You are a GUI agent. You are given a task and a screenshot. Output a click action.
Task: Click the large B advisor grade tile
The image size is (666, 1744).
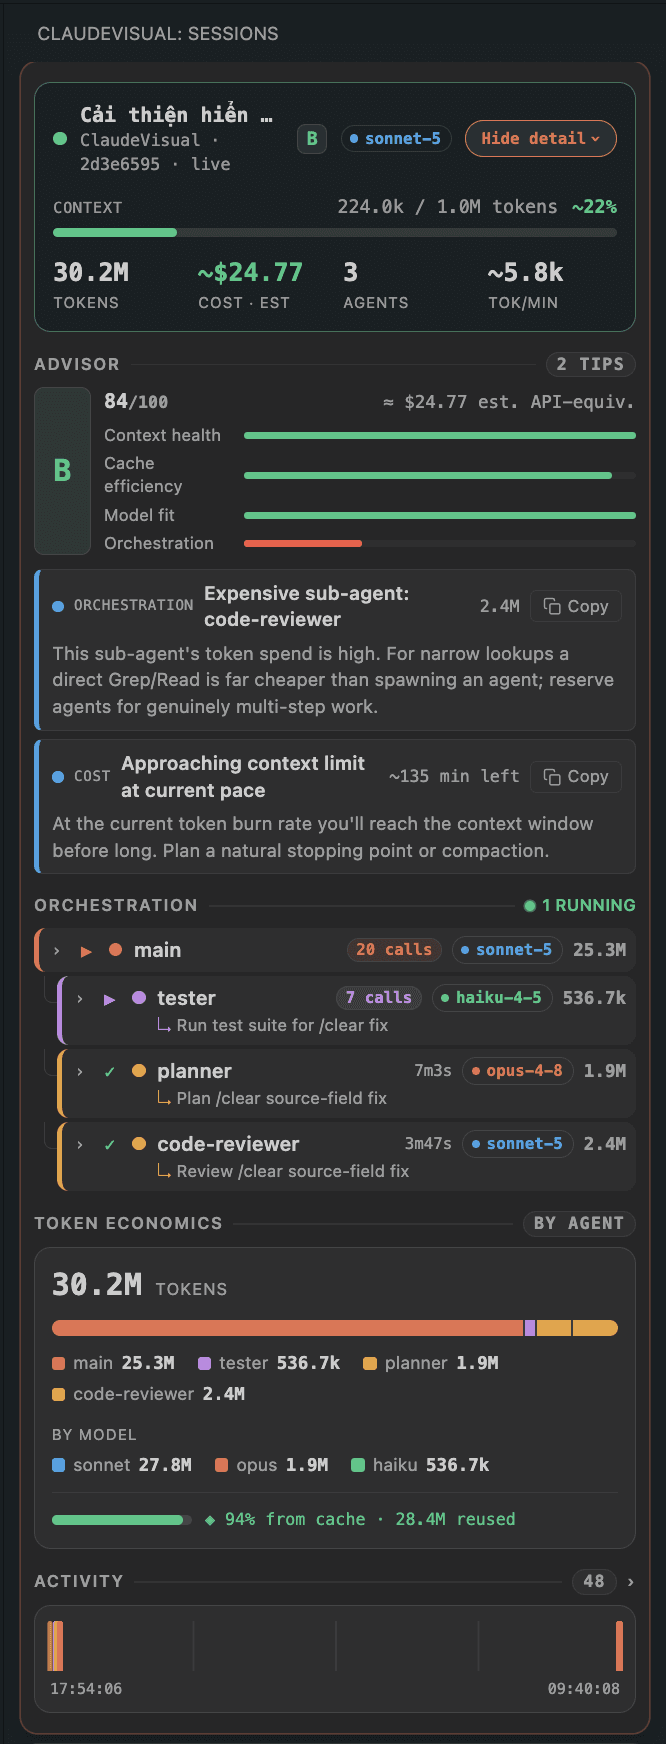62,471
